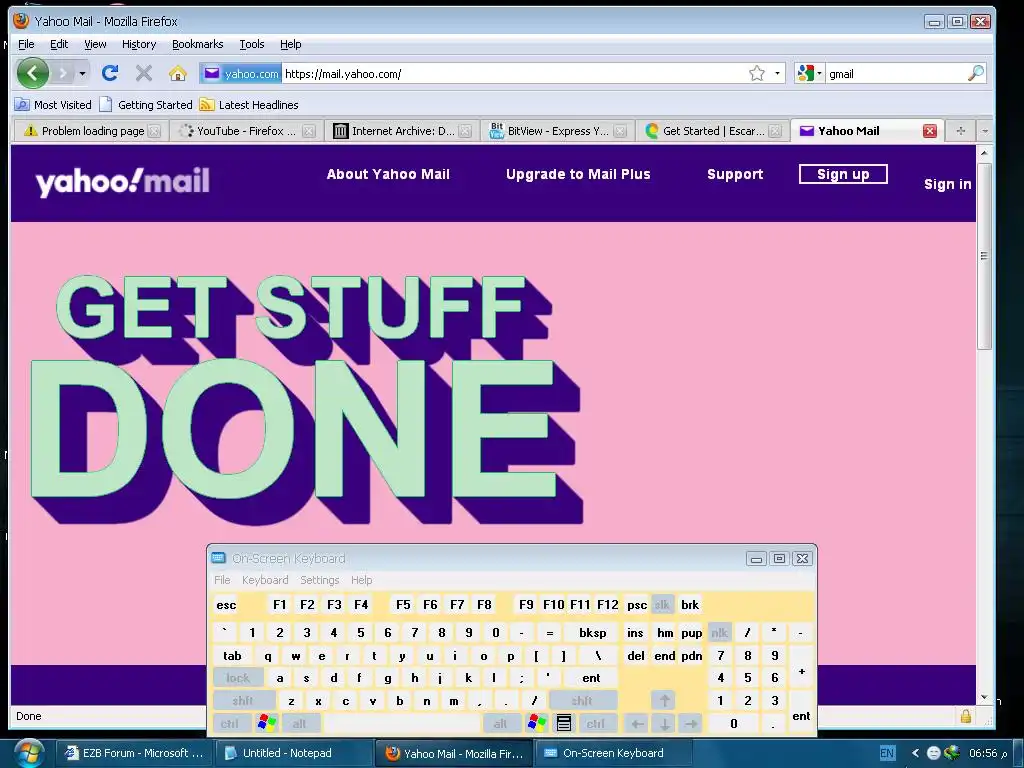Open the Upgrade to Mail Plus link
This screenshot has height=768, width=1024.
click(578, 174)
